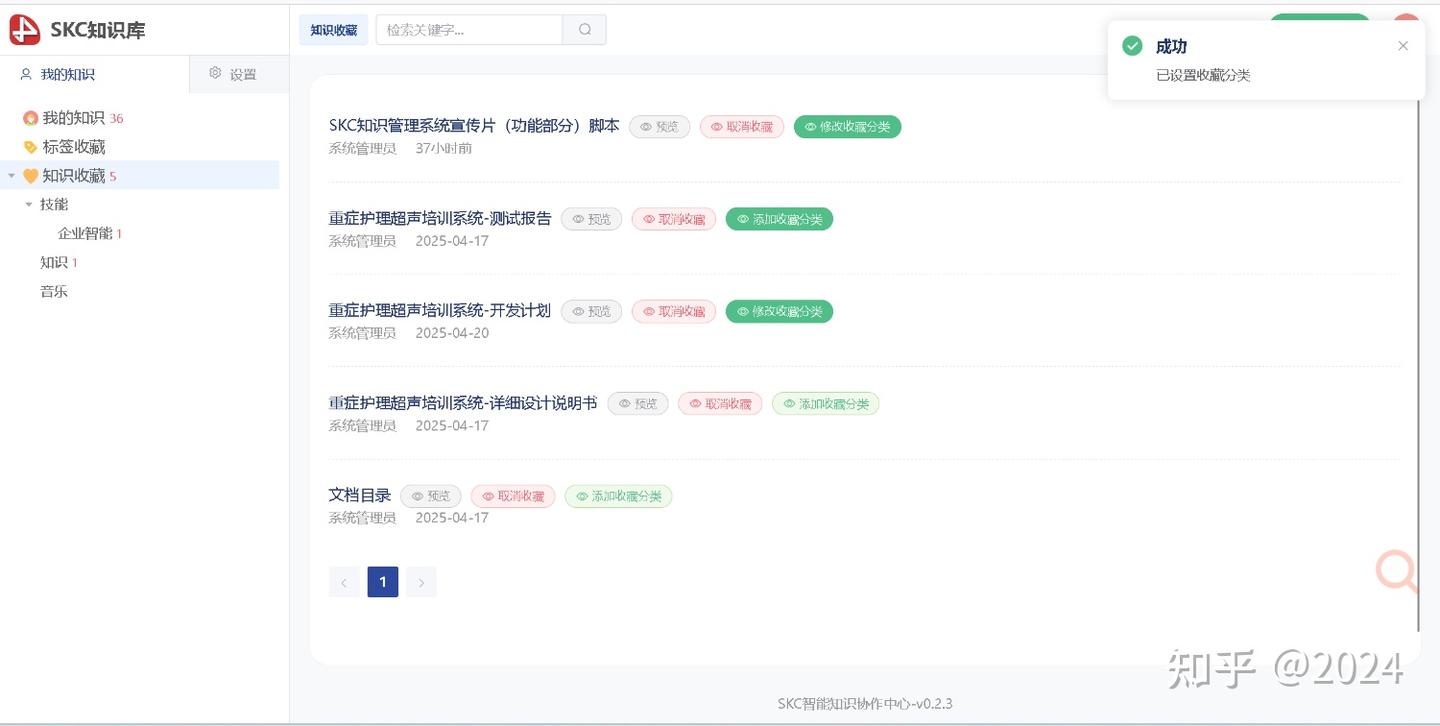Click 添加收藏分类 for the 测试报告 row
The width and height of the screenshot is (1440, 726).
pyautogui.click(x=779, y=219)
